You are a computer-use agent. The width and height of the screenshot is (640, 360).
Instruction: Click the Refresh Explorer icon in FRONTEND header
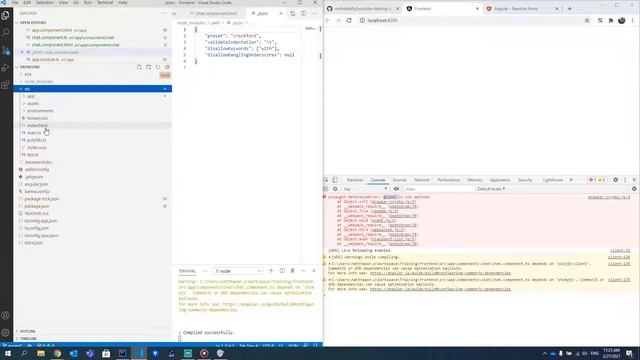(x=158, y=67)
